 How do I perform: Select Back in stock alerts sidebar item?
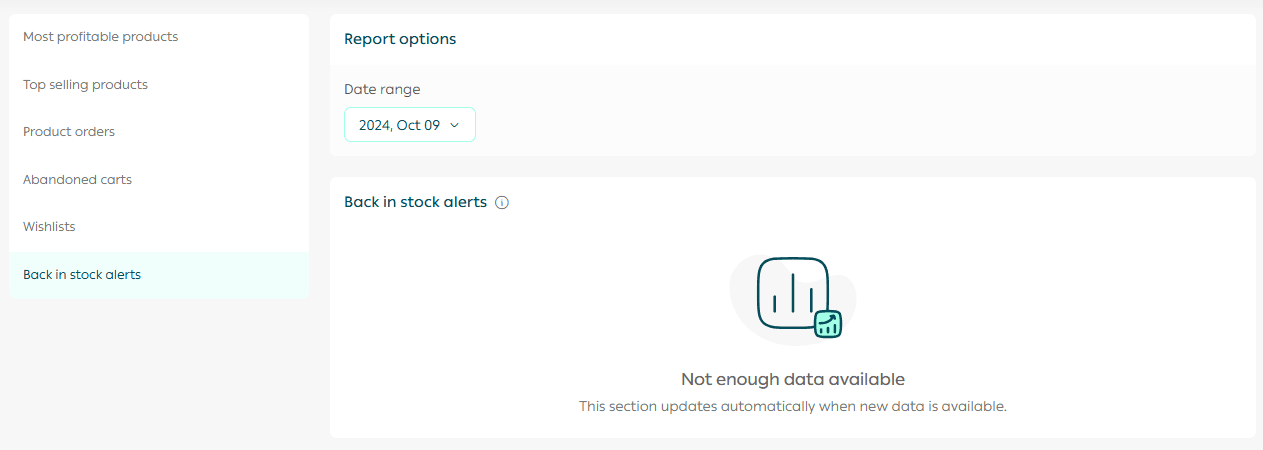coord(82,275)
